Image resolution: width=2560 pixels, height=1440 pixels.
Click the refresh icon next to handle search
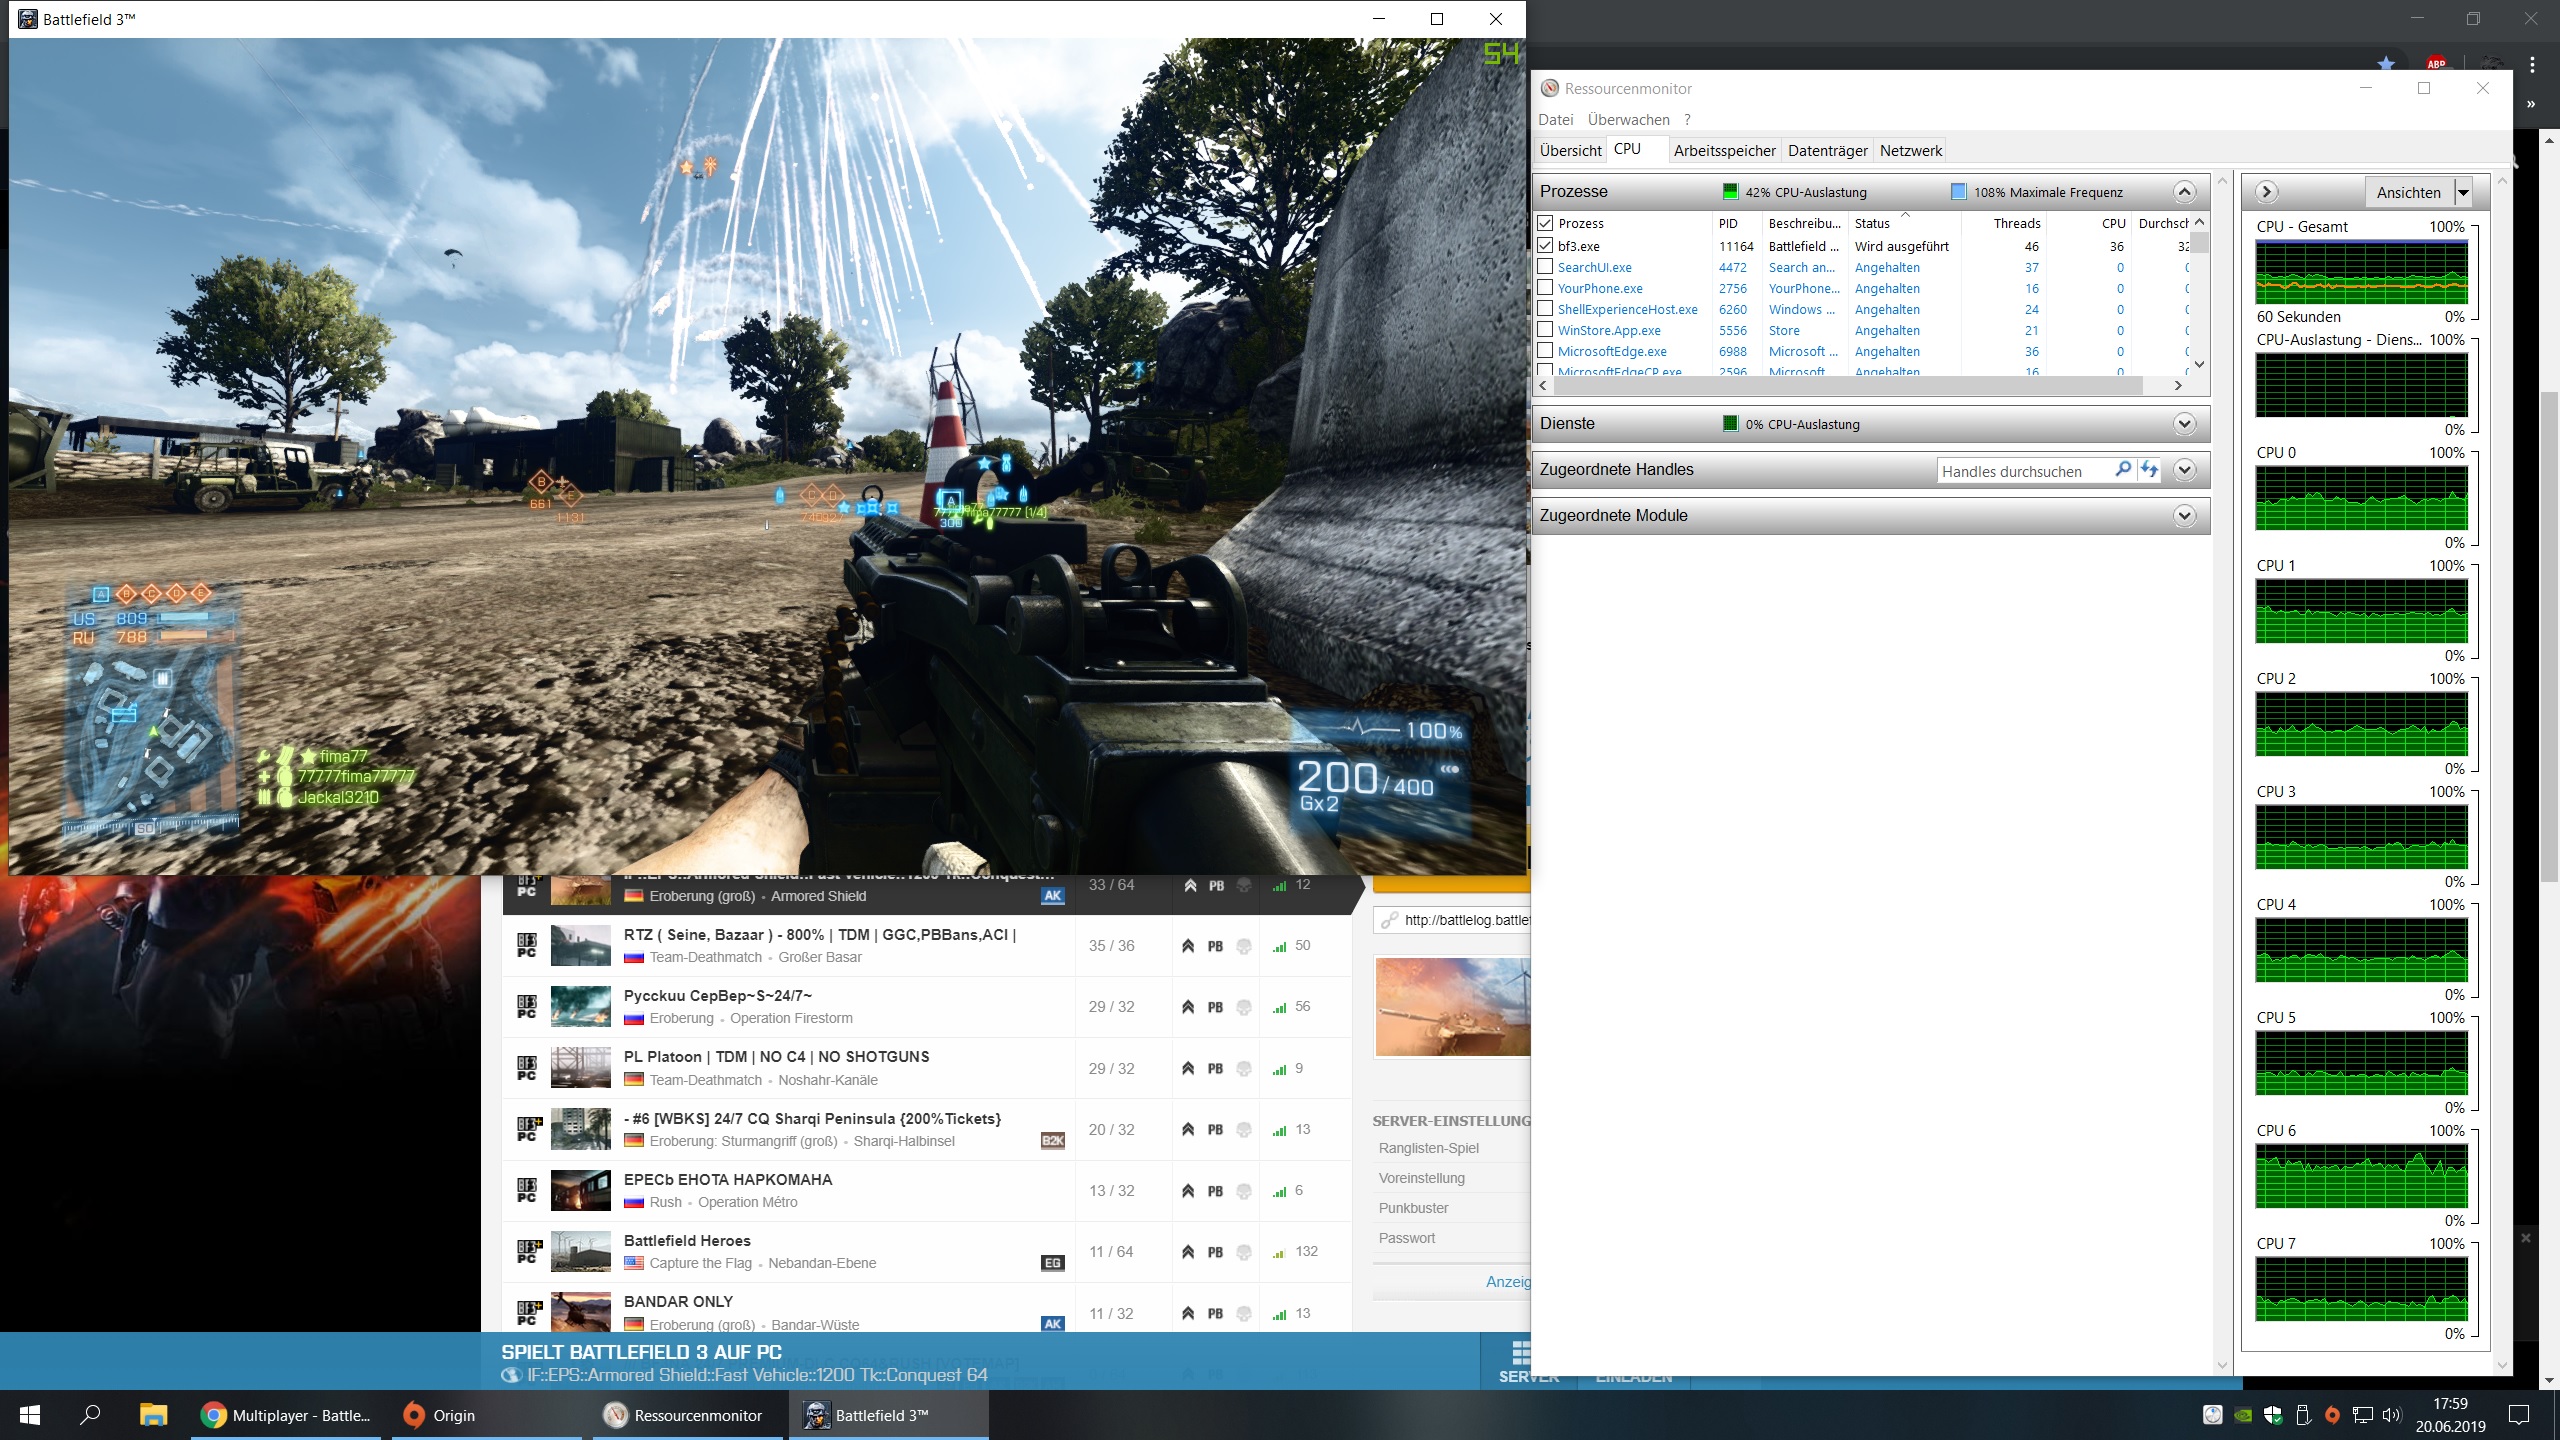pos(2149,469)
